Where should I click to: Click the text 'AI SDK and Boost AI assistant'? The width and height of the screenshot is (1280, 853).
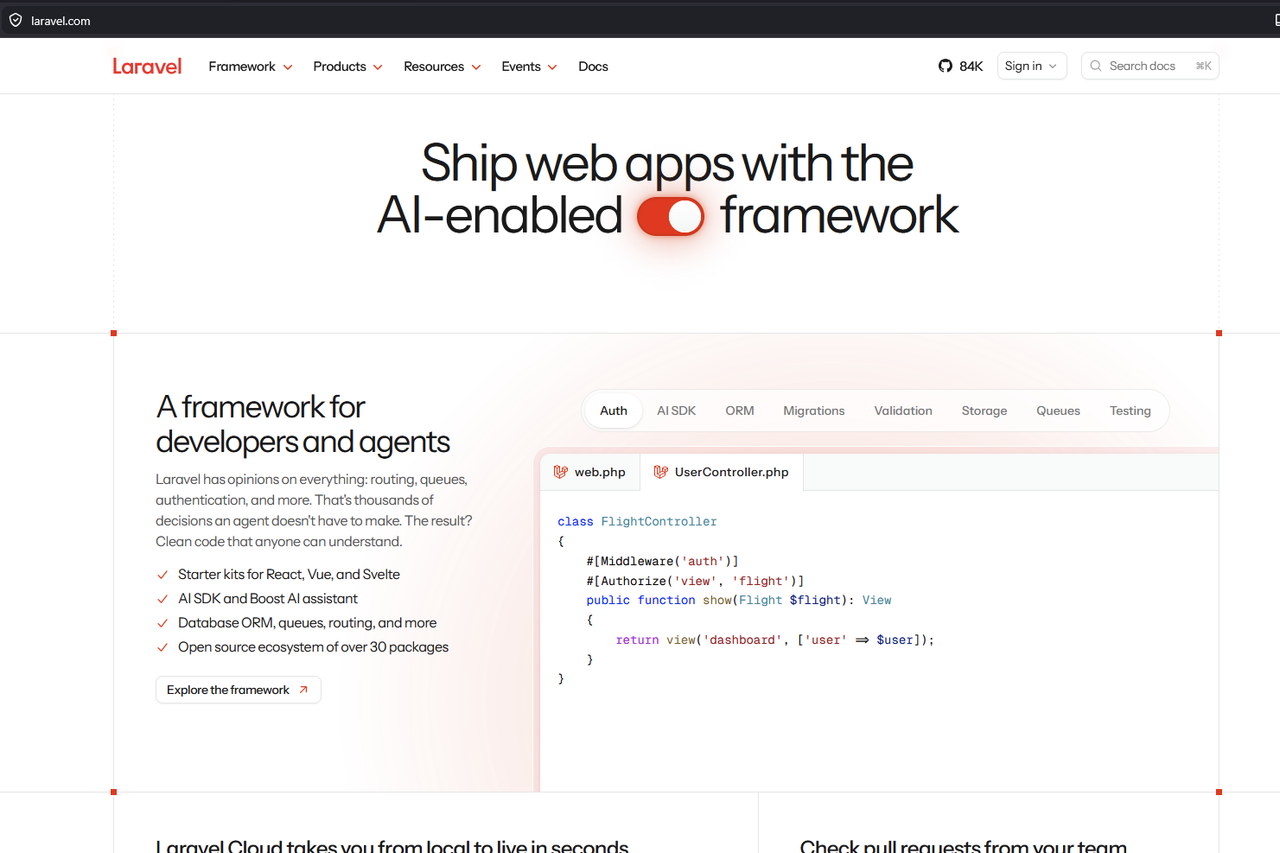[x=268, y=599]
